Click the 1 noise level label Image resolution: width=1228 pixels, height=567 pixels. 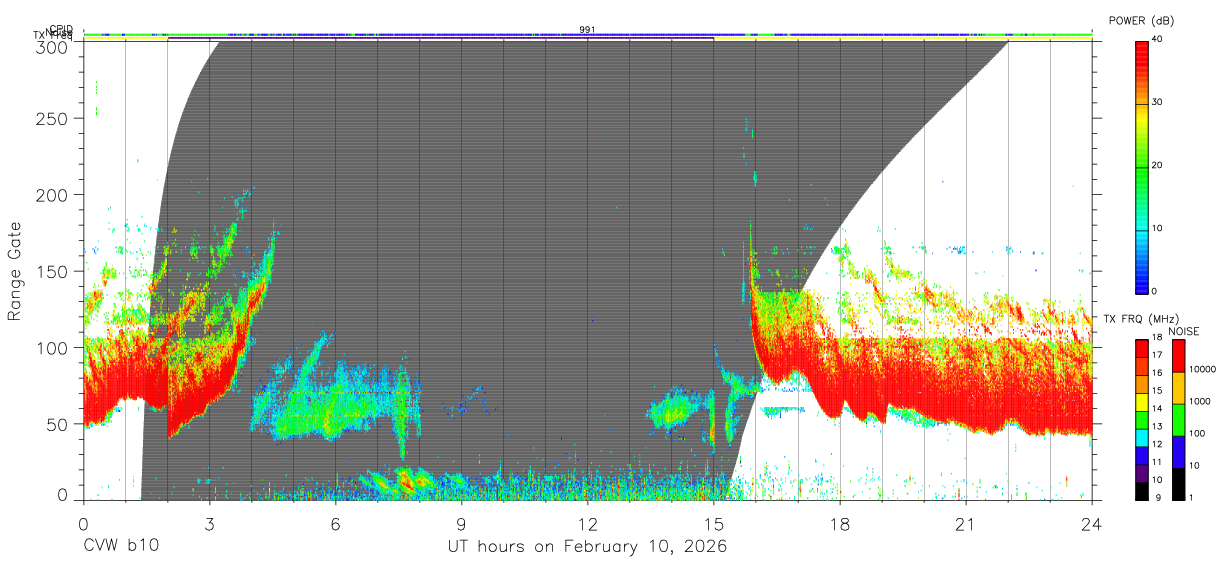[1191, 497]
